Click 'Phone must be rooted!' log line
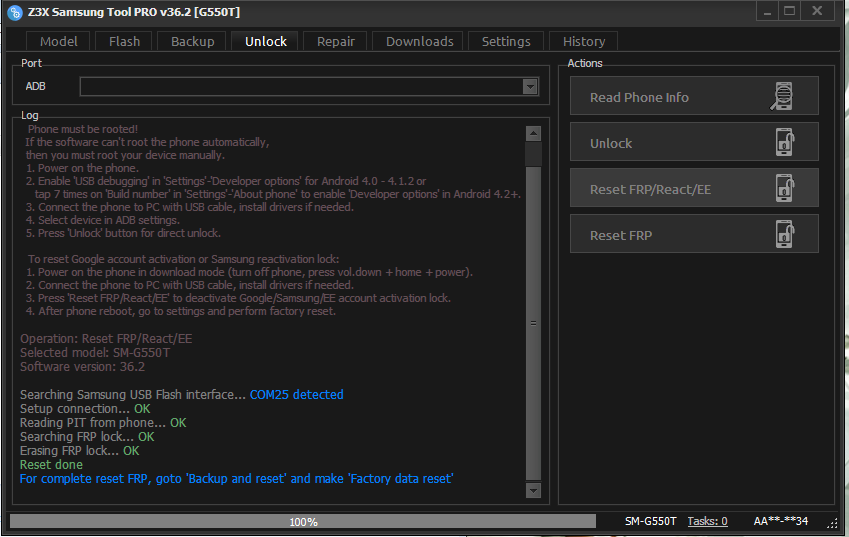 tap(83, 129)
